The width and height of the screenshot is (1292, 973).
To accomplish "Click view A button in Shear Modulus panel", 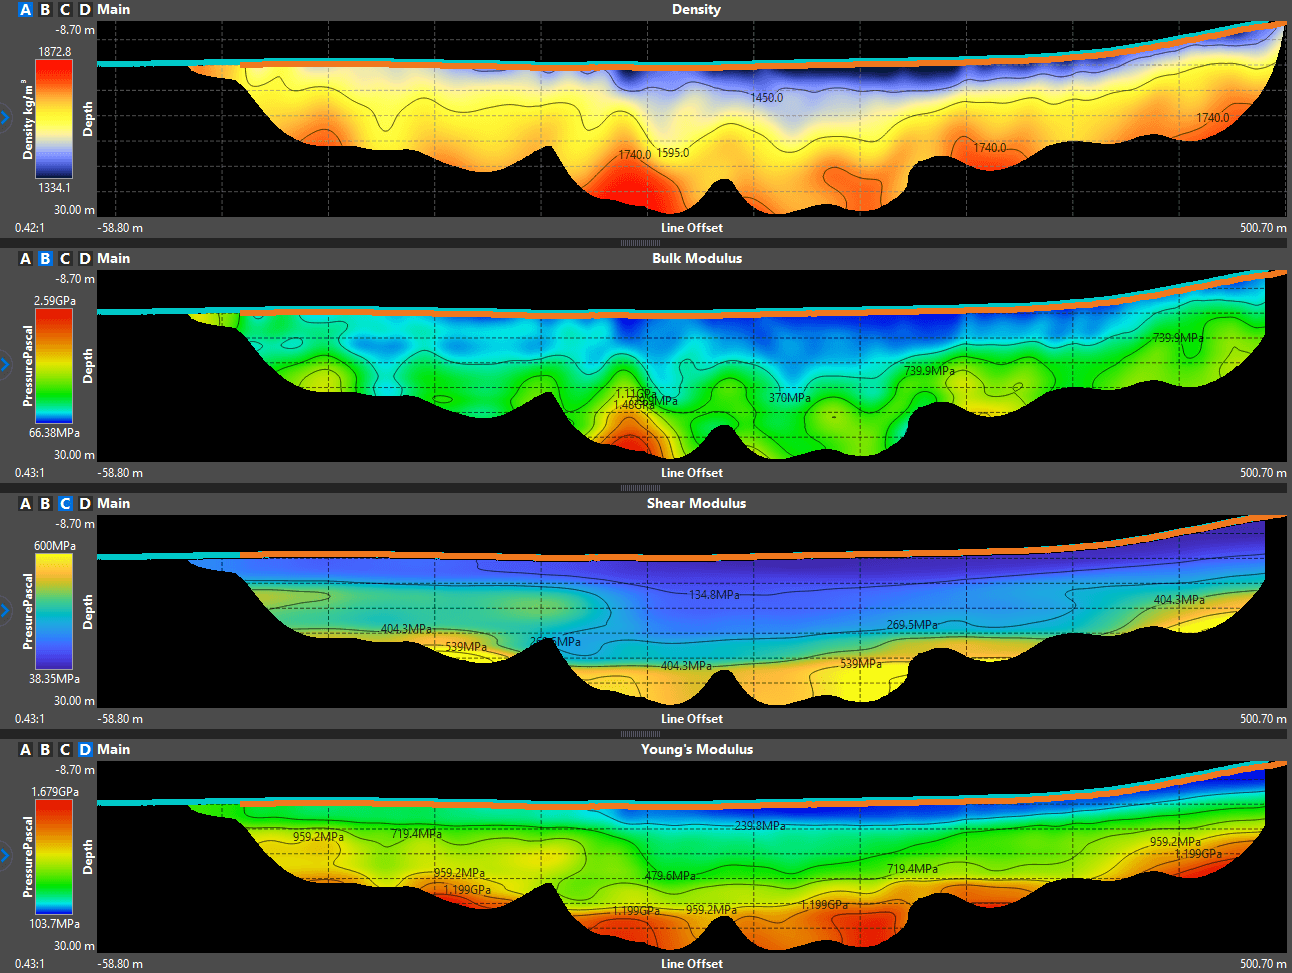I will tap(26, 503).
